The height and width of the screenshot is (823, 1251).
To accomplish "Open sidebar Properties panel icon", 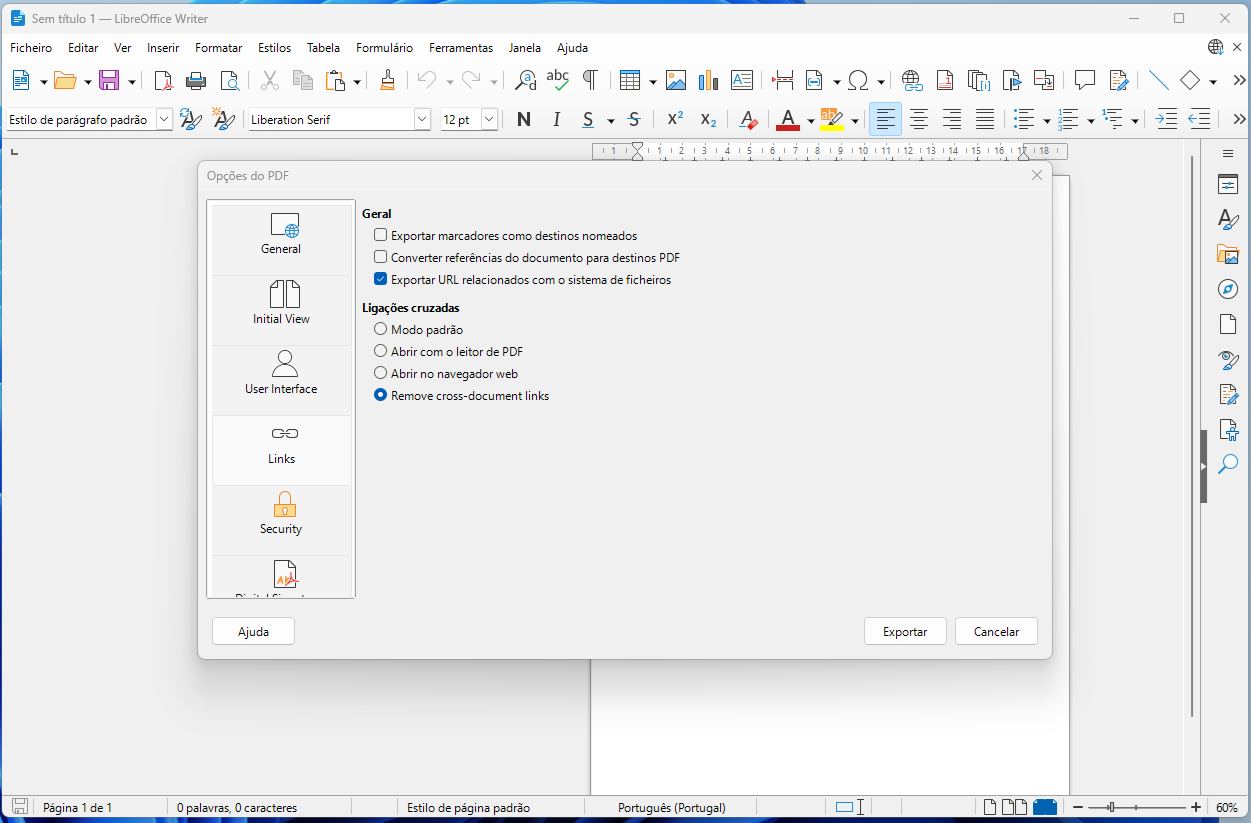I will tap(1227, 185).
